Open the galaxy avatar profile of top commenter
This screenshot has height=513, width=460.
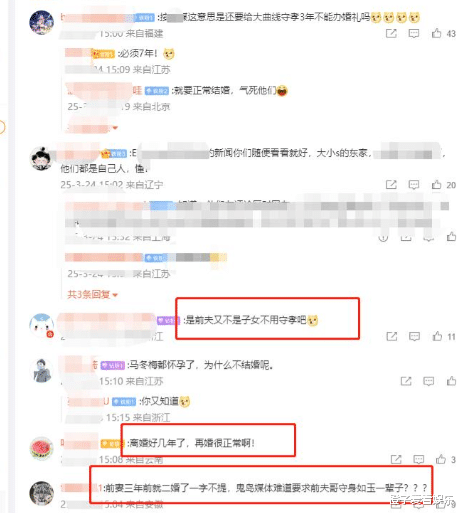tap(41, 22)
